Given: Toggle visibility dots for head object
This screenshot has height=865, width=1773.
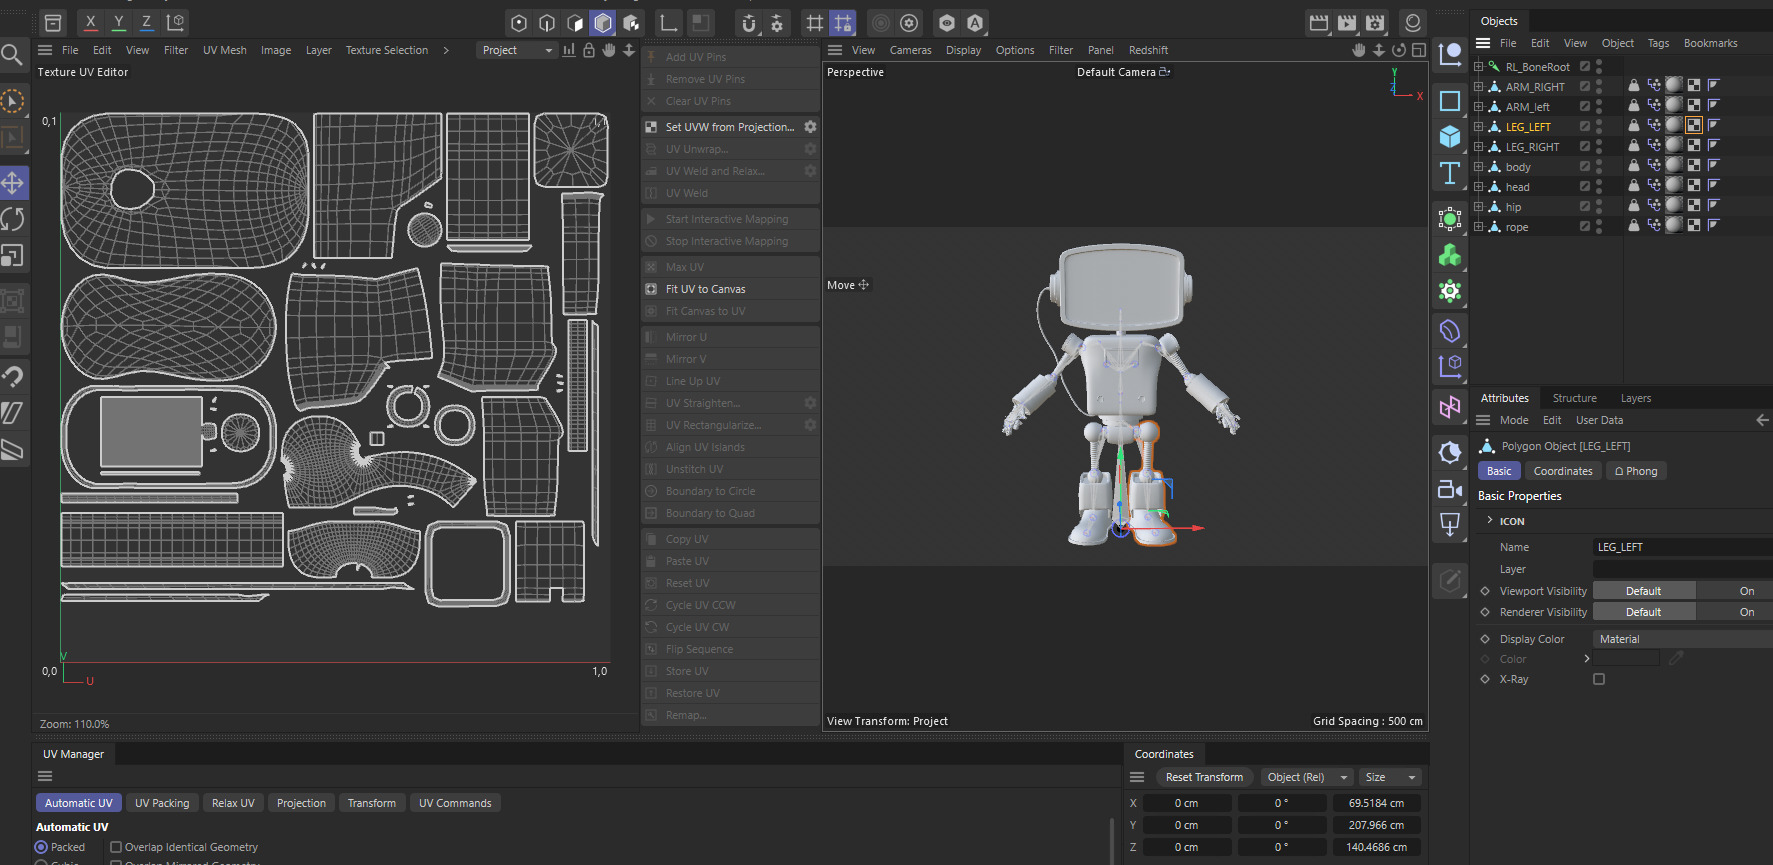Looking at the screenshot, I should point(1599,187).
